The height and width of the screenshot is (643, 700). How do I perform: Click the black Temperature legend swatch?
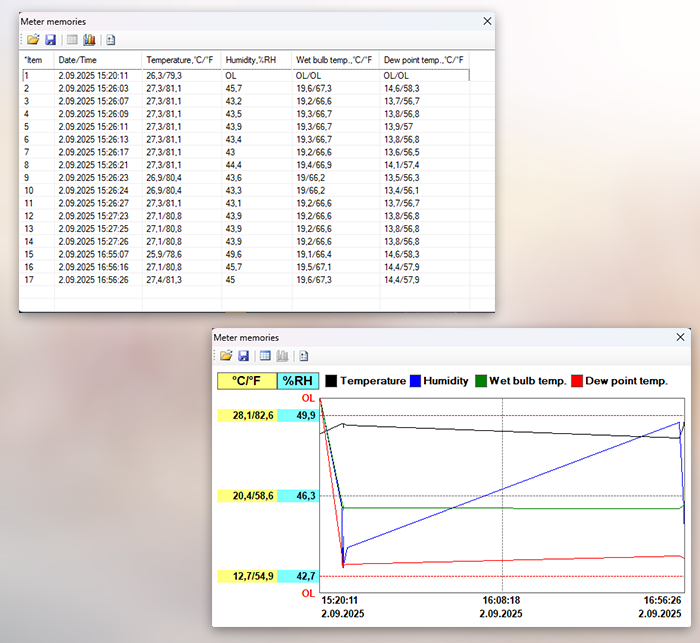tap(331, 381)
